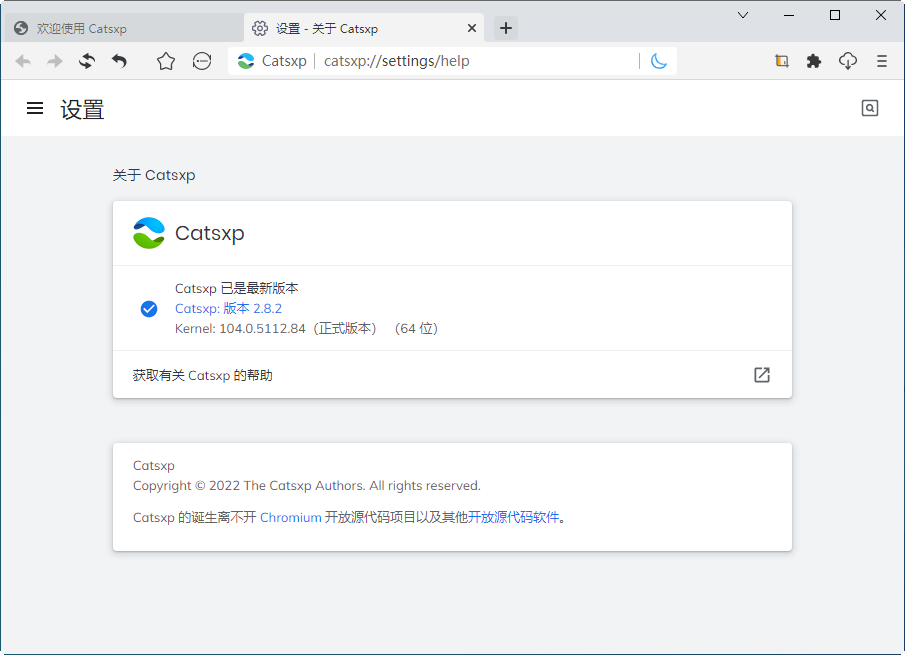Click the globe icon on the welcome tab
905x655 pixels.
[21, 28]
